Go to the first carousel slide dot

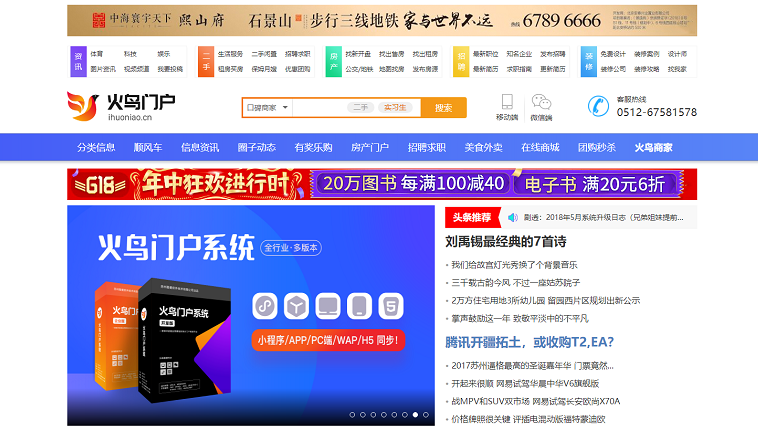(x=352, y=415)
